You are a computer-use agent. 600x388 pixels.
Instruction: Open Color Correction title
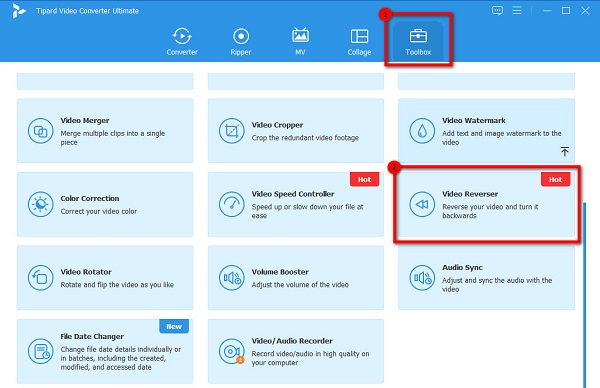tap(90, 199)
